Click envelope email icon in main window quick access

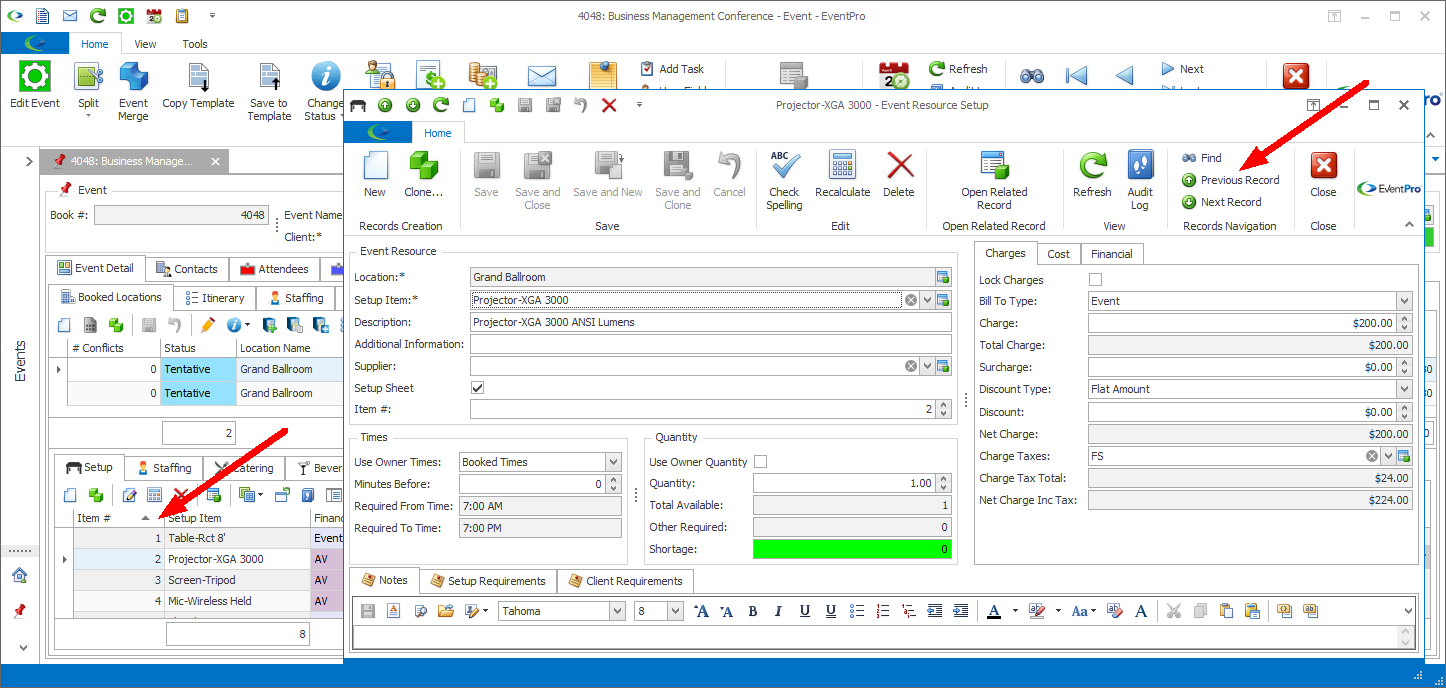point(69,16)
